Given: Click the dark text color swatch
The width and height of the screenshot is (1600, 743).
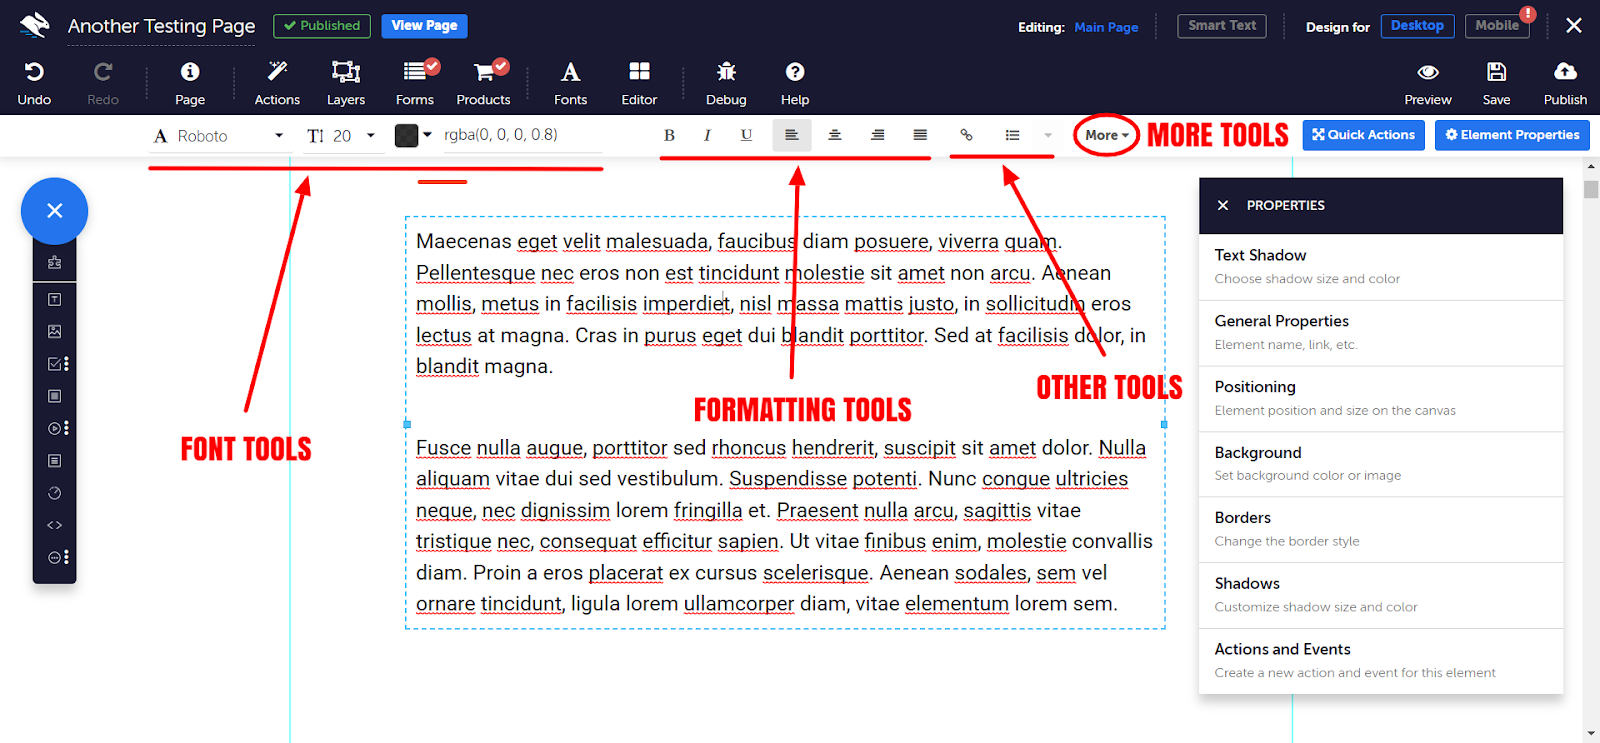Looking at the screenshot, I should [x=406, y=136].
